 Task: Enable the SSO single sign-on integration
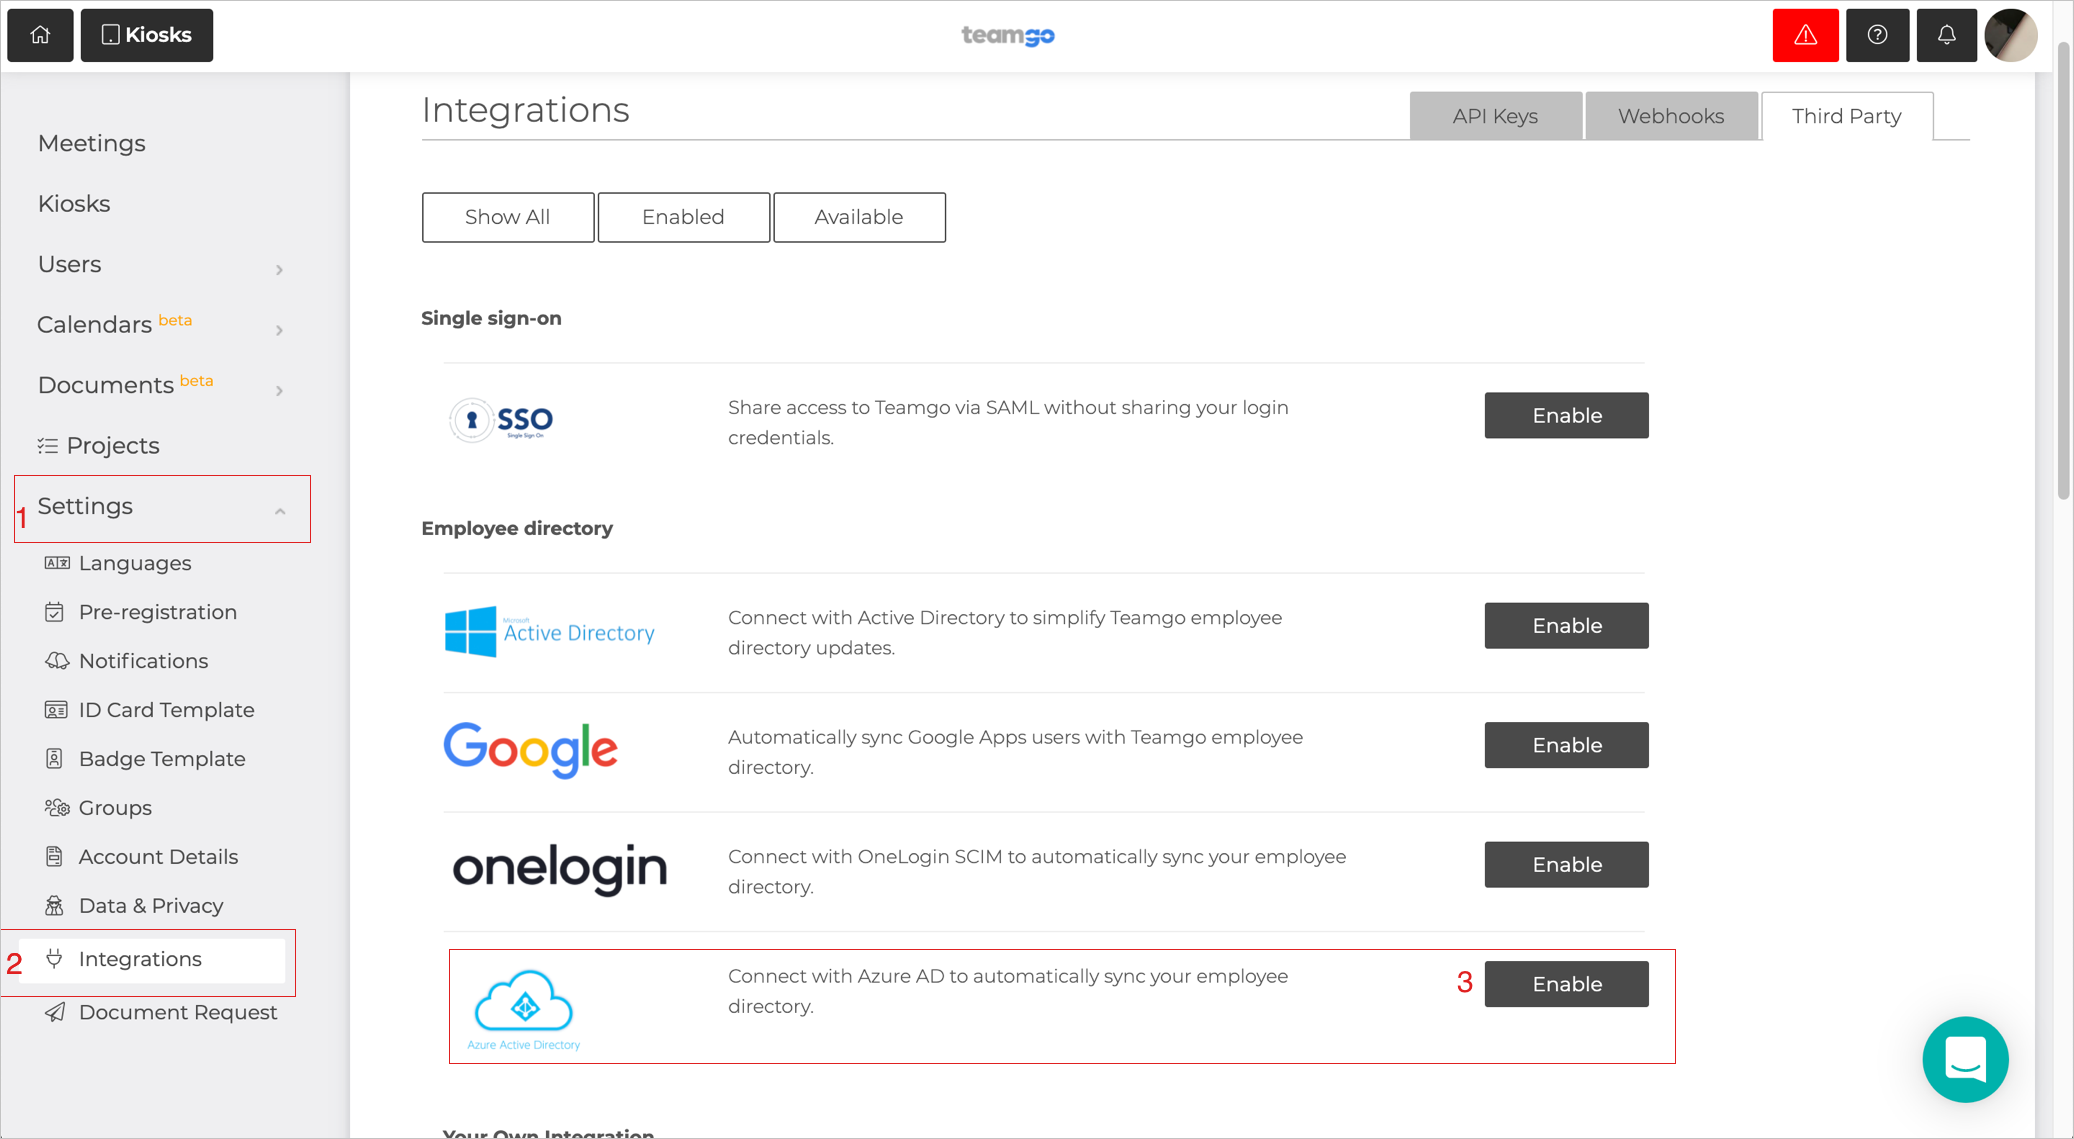1565,415
